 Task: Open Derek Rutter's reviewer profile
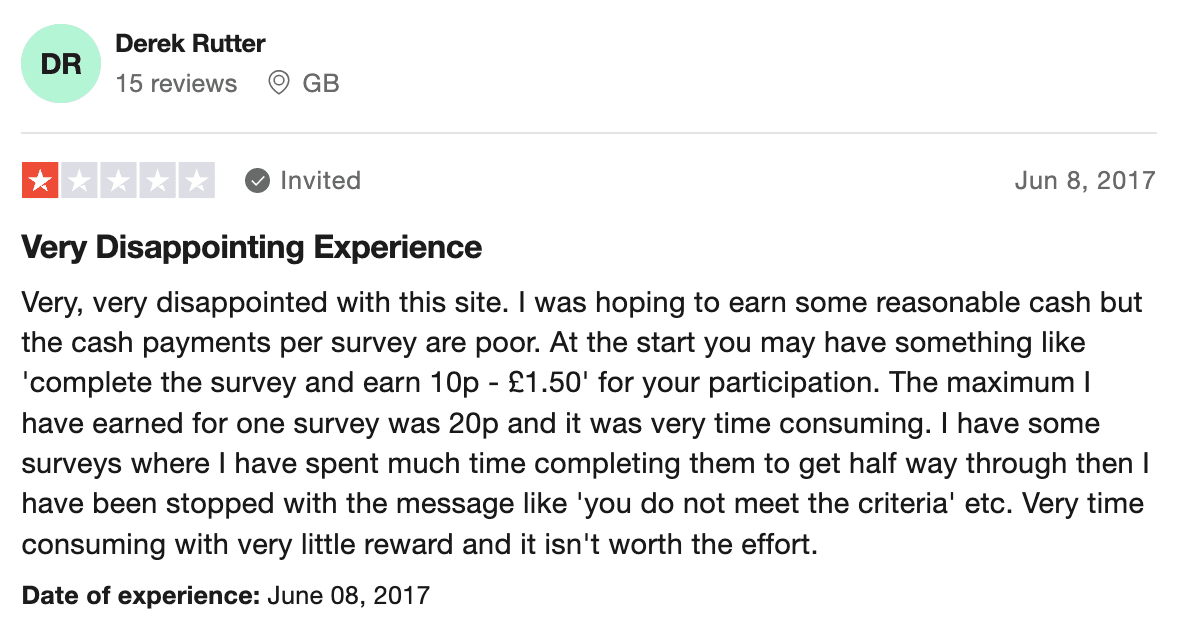click(190, 44)
